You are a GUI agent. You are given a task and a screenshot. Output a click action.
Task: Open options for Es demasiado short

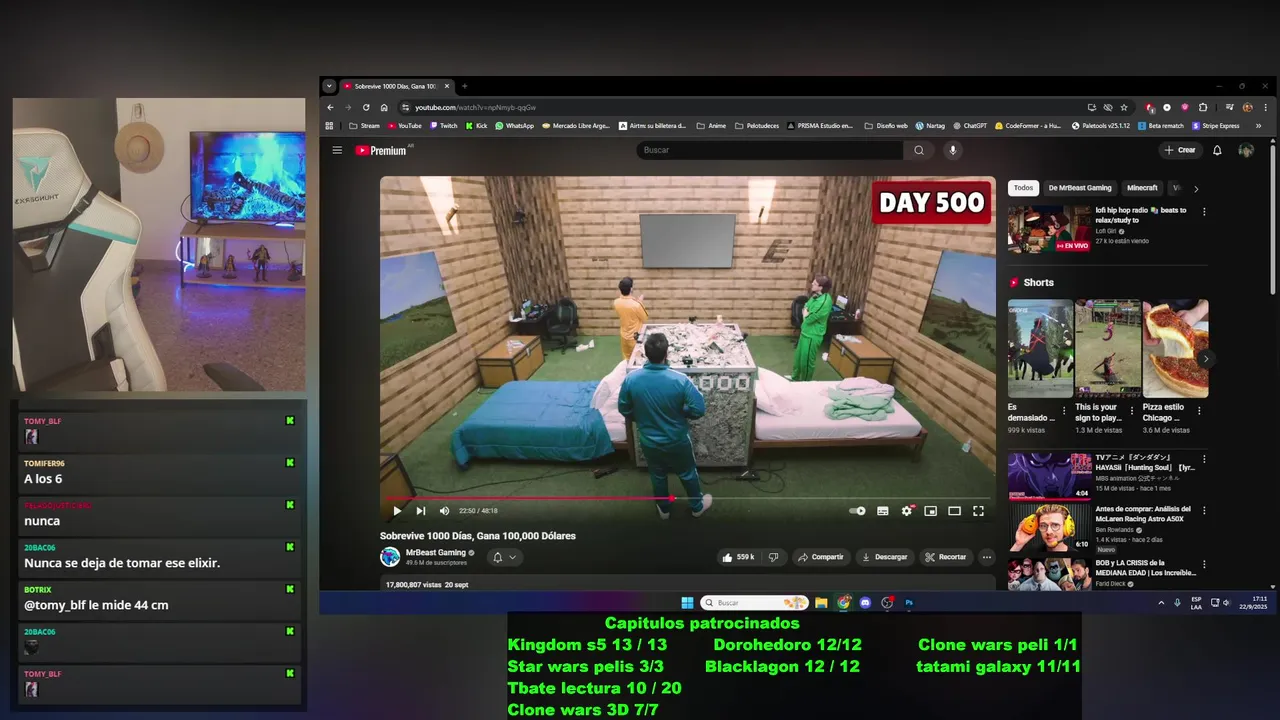[1064, 410]
